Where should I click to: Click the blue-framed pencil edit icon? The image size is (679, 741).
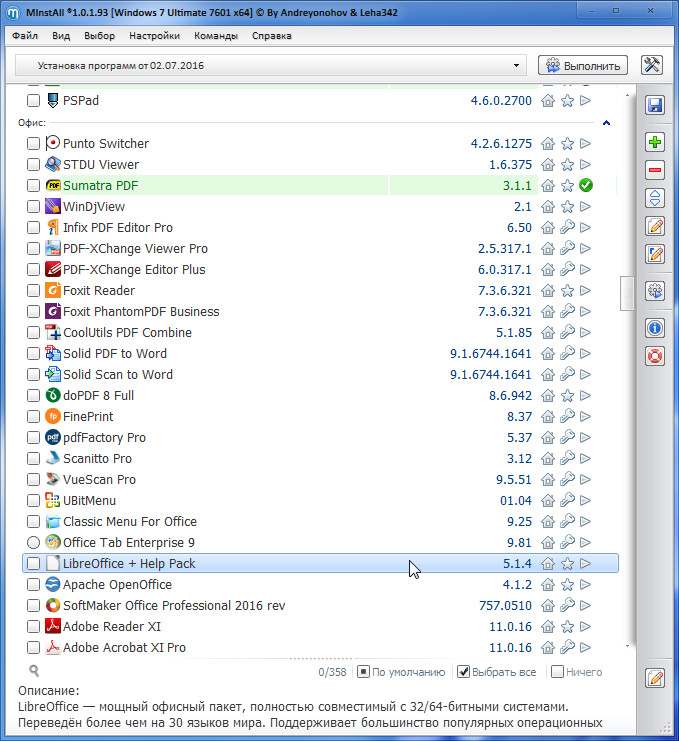(655, 254)
